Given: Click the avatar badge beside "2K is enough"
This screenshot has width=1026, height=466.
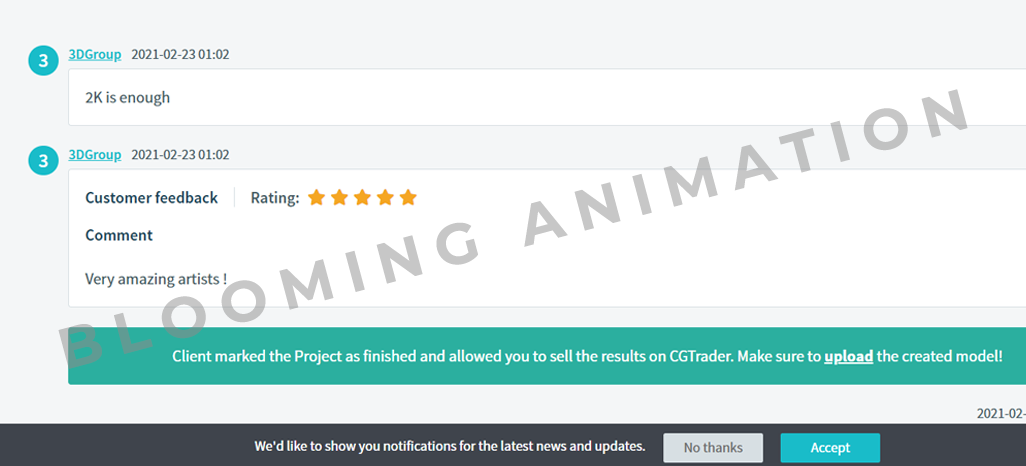Looking at the screenshot, I should coord(43,60).
